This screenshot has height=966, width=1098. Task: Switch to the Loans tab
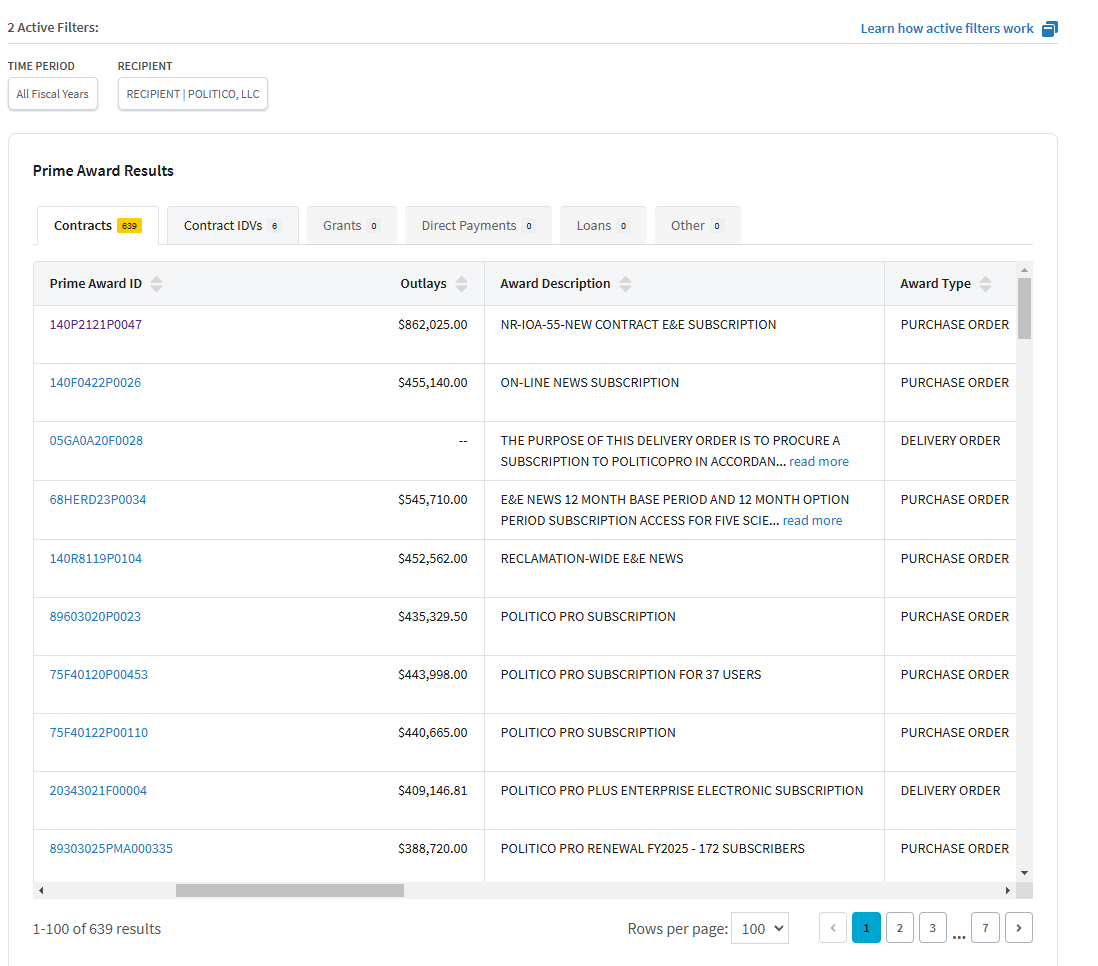tap(603, 226)
